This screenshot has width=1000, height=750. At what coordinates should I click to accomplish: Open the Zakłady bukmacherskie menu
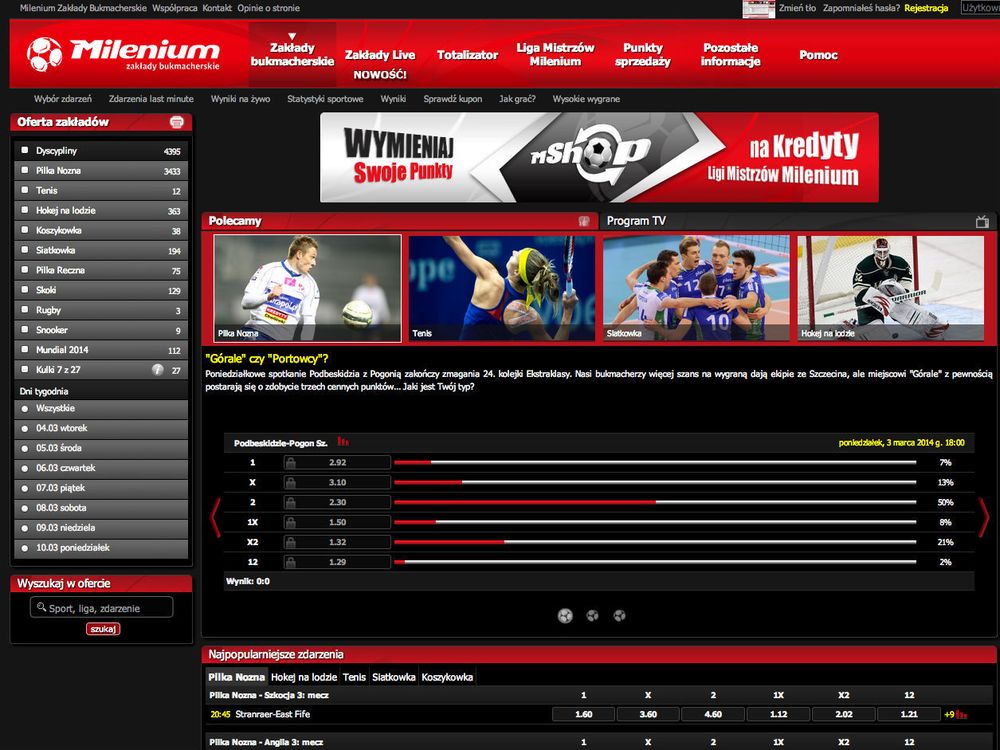point(292,54)
